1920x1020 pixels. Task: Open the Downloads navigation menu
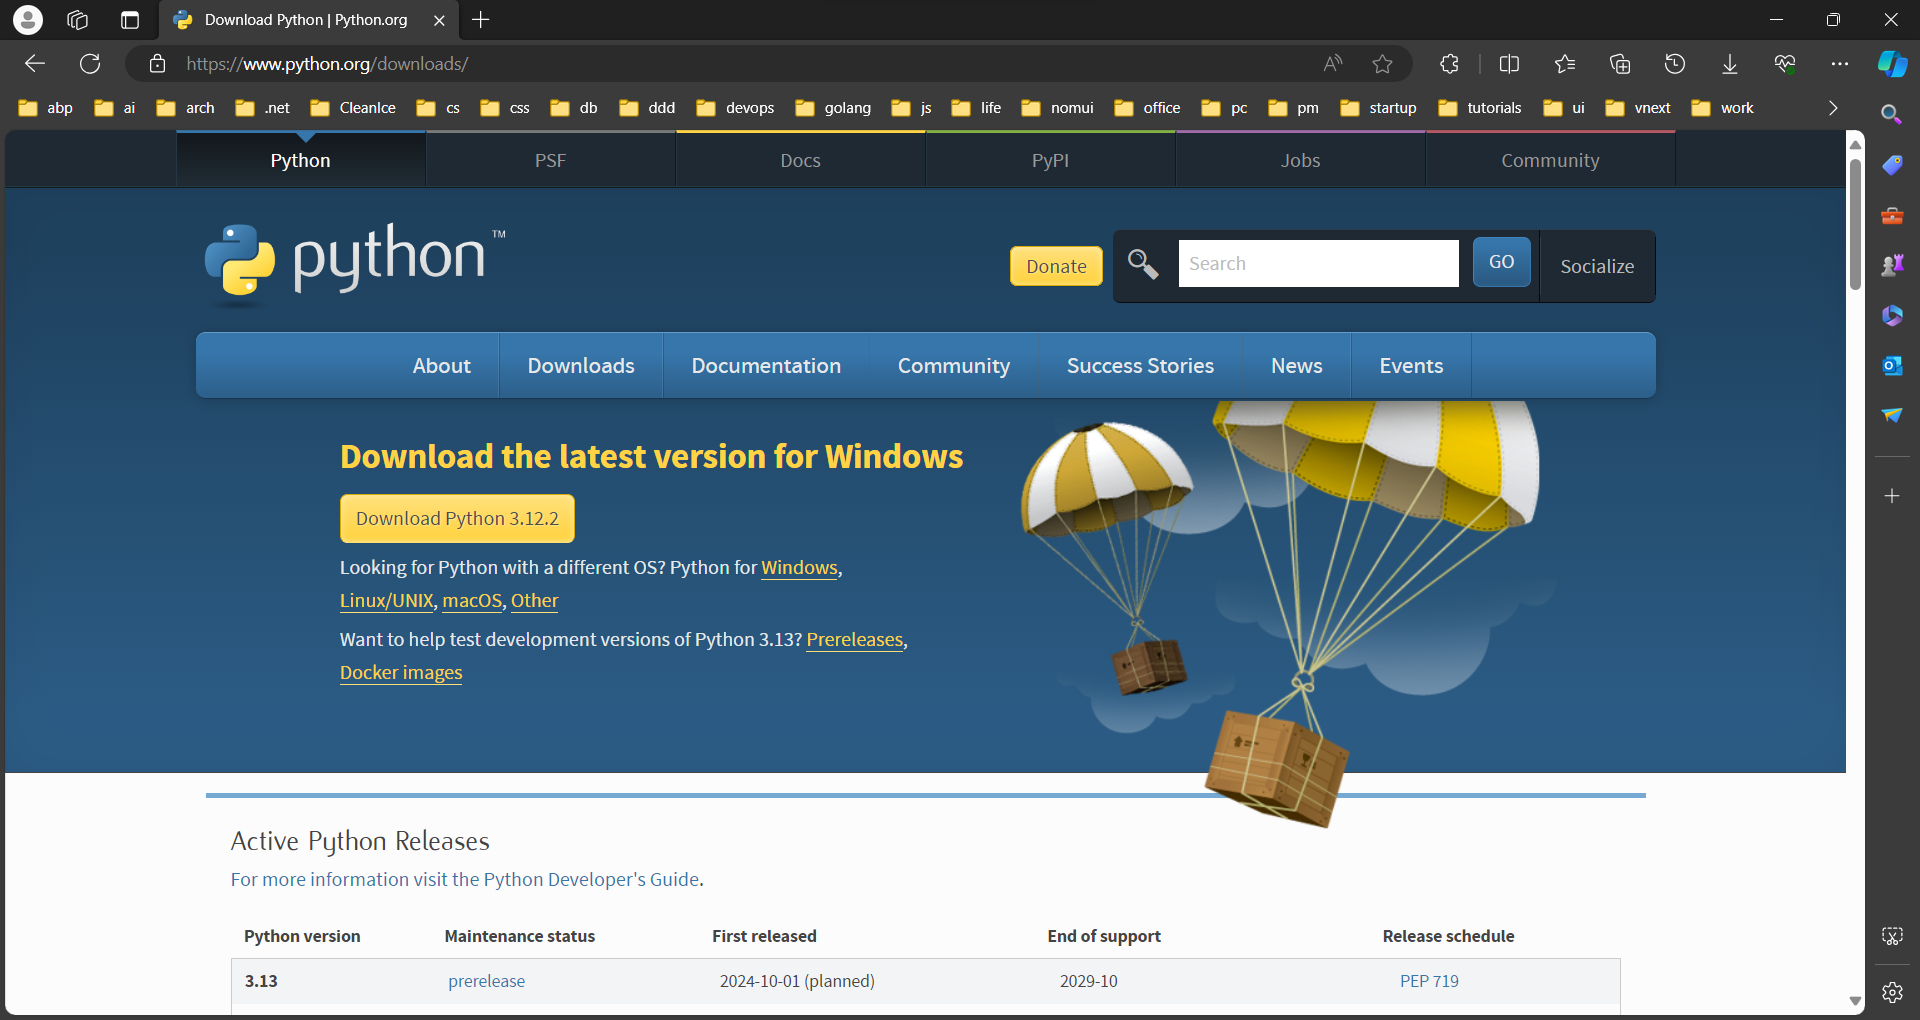coord(581,366)
